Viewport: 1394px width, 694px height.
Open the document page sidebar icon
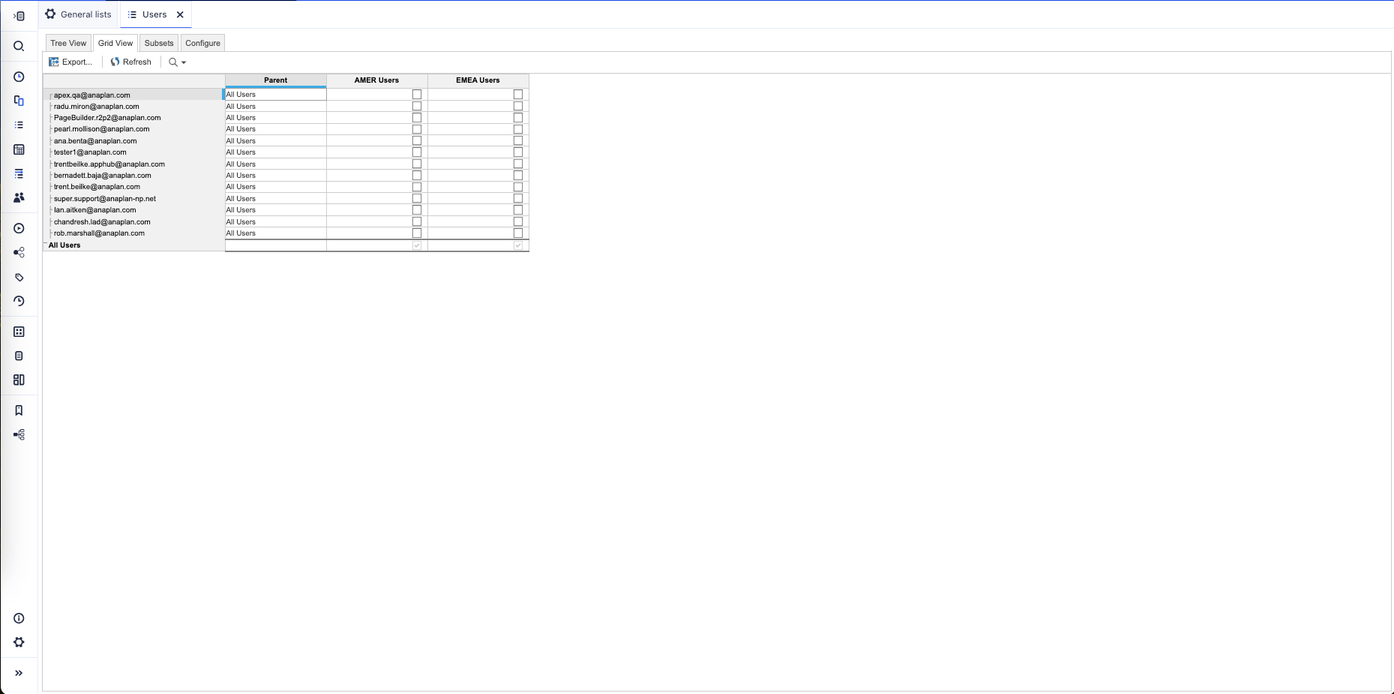tap(19, 356)
